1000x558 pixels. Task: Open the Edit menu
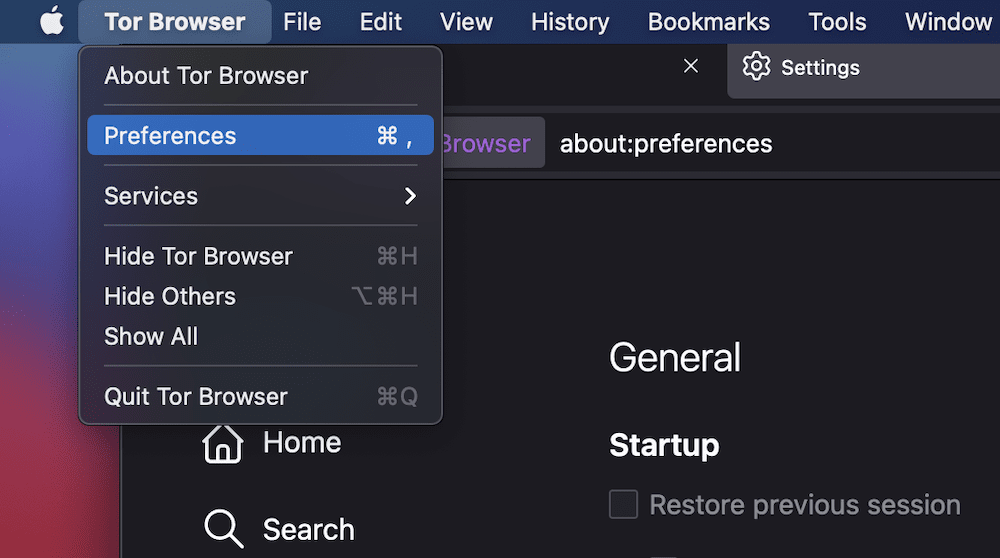point(381,22)
